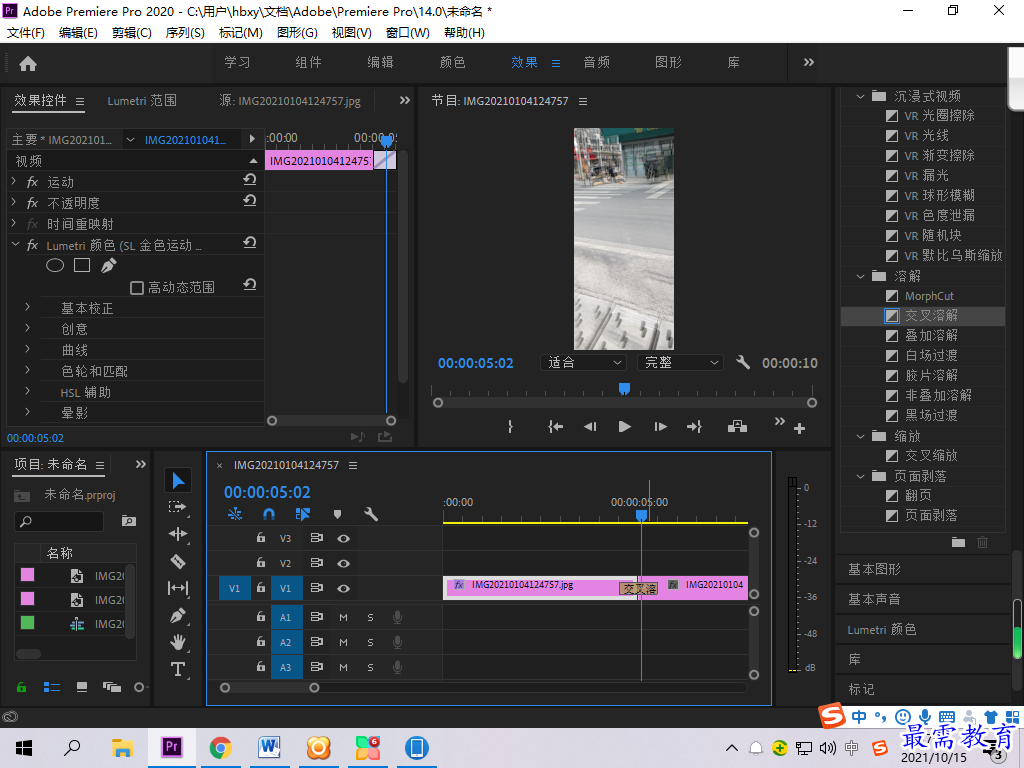Toggle V2 track visibility eye

(344, 563)
